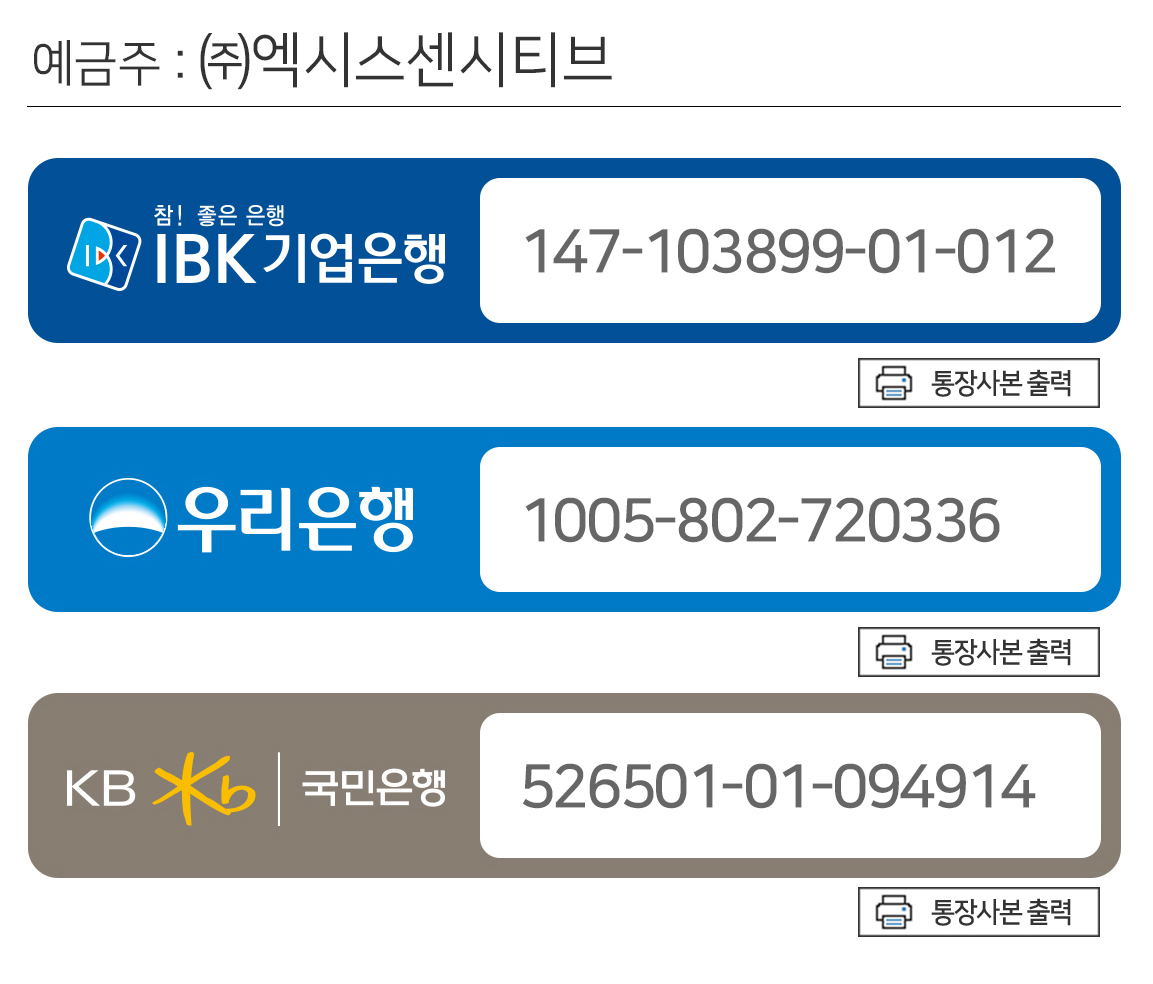Print the KB 국민은행 통장사본
The width and height of the screenshot is (1153, 984).
[979, 912]
